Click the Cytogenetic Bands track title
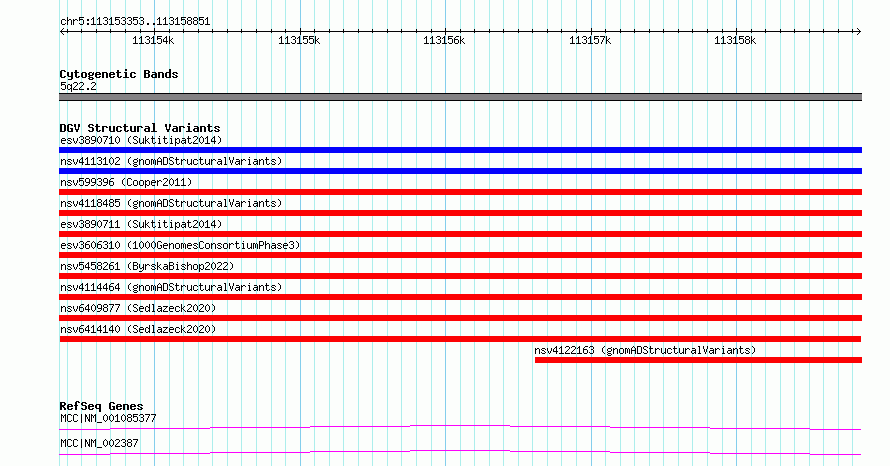The height and width of the screenshot is (466, 890). [119, 74]
